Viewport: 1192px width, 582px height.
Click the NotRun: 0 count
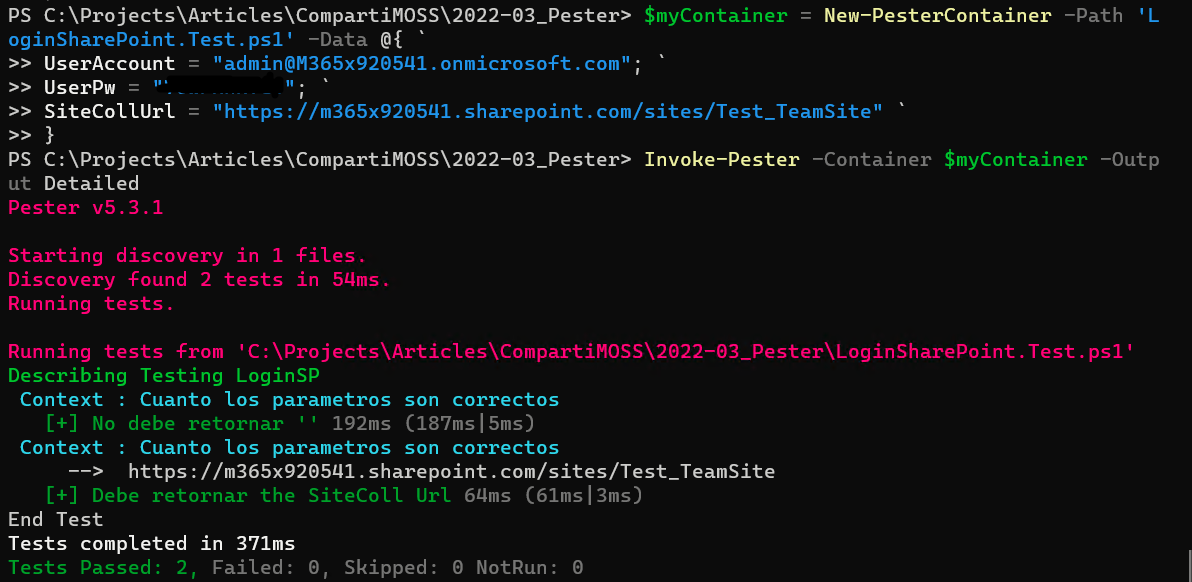coord(529,568)
